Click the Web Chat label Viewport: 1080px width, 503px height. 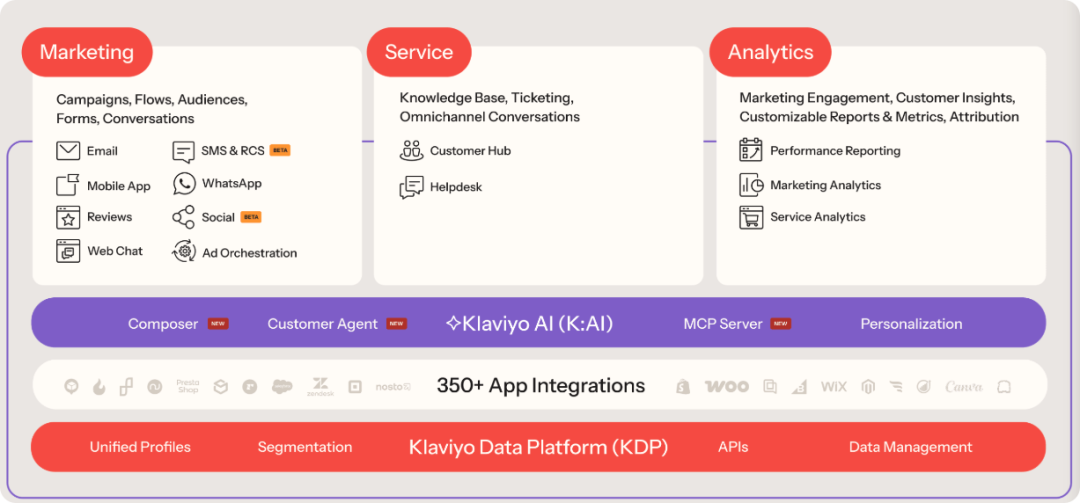coord(114,251)
